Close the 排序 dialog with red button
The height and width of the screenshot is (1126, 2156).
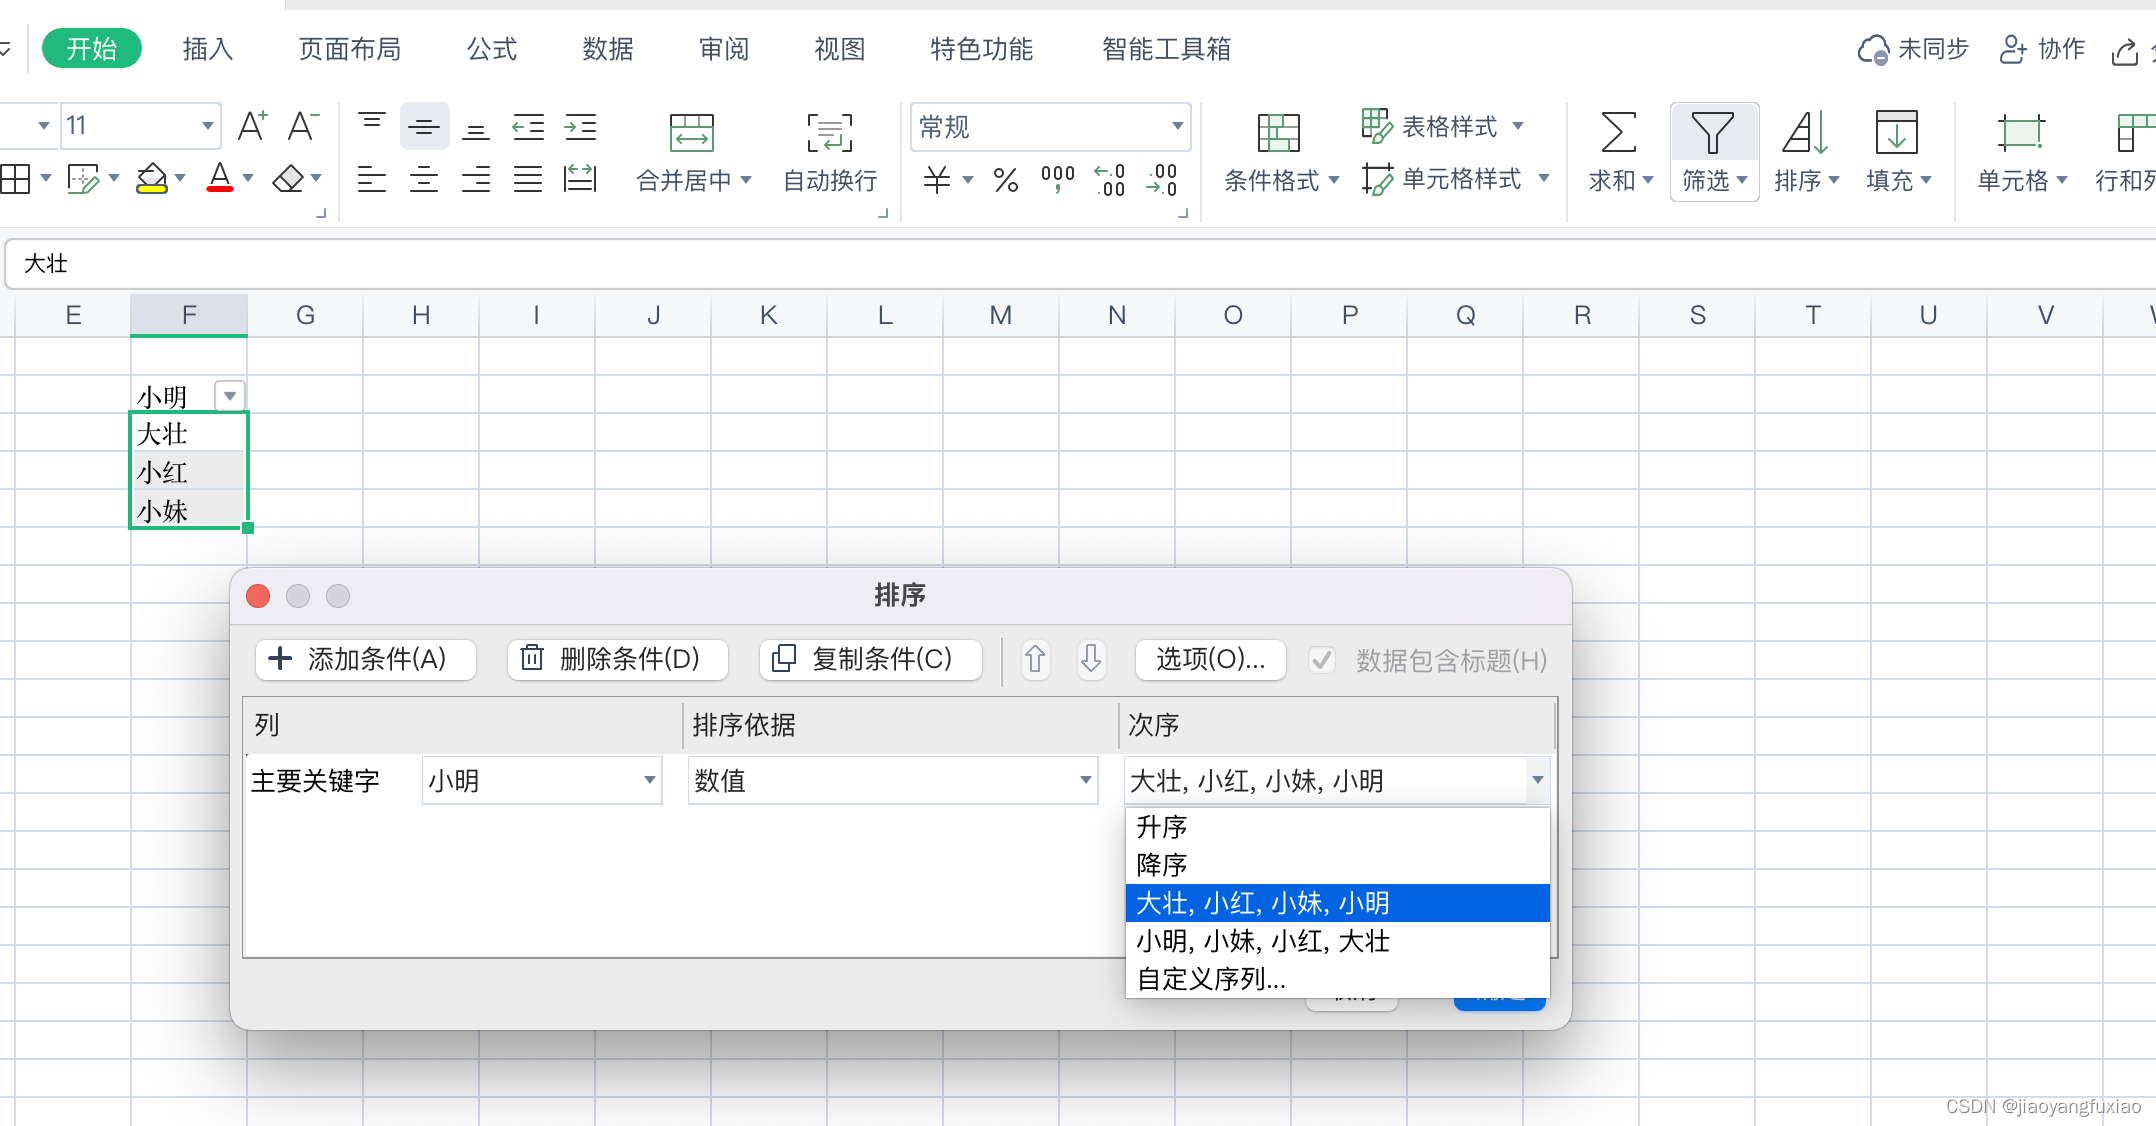[258, 596]
